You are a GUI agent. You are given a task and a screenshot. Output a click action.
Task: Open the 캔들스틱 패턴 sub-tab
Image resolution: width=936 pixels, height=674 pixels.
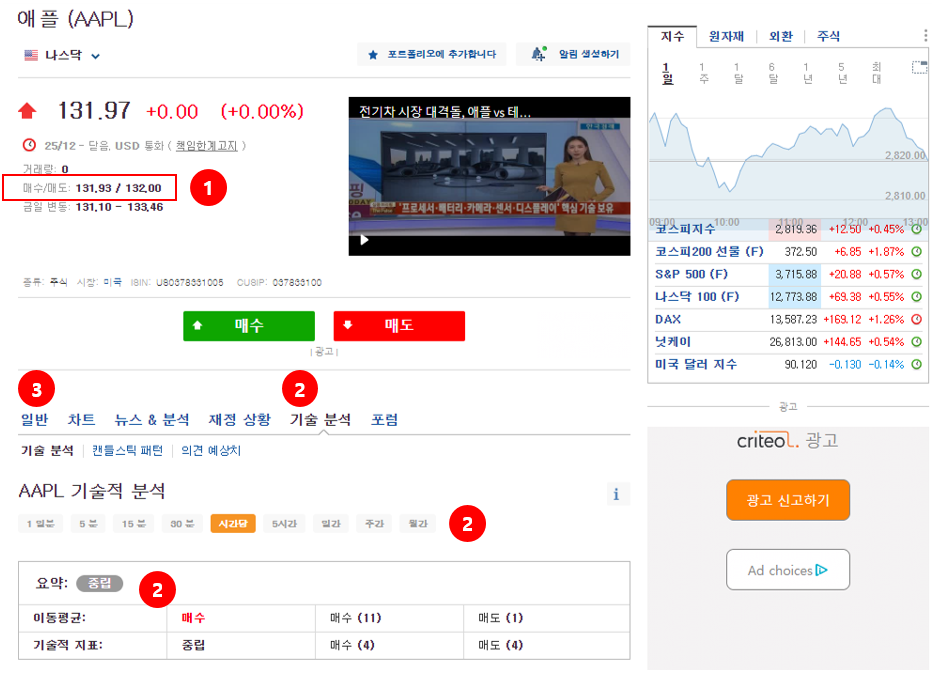point(127,450)
